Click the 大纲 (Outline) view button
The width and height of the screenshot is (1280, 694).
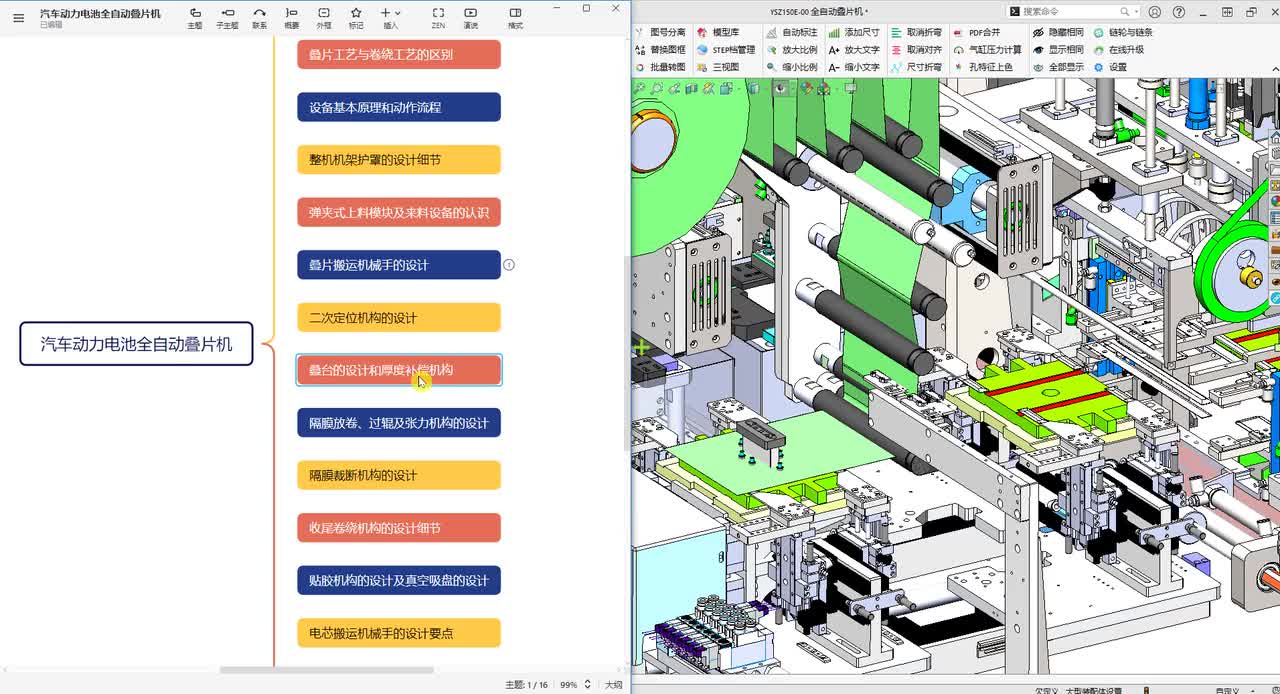(x=613, y=685)
